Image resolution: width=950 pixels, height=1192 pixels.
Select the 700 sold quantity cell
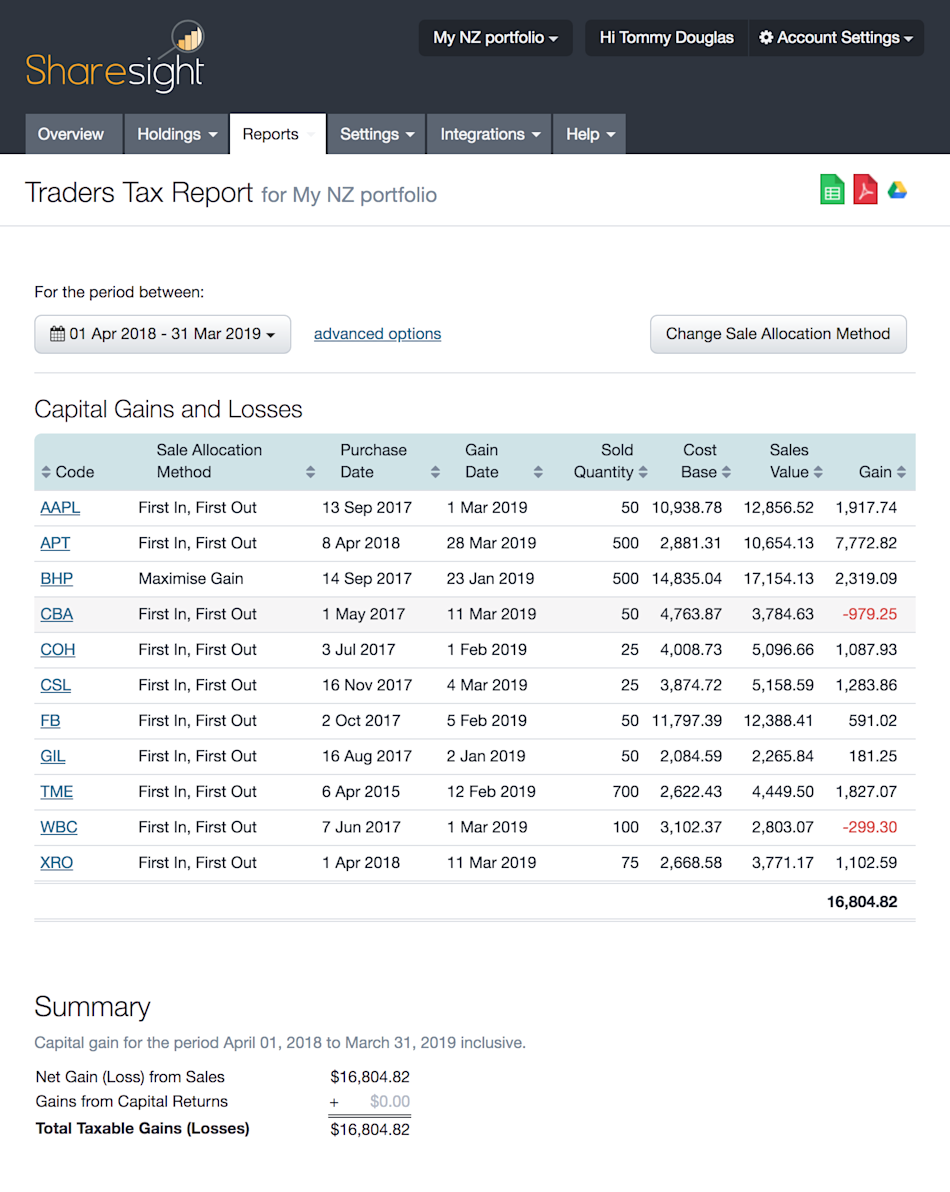pyautogui.click(x=625, y=791)
